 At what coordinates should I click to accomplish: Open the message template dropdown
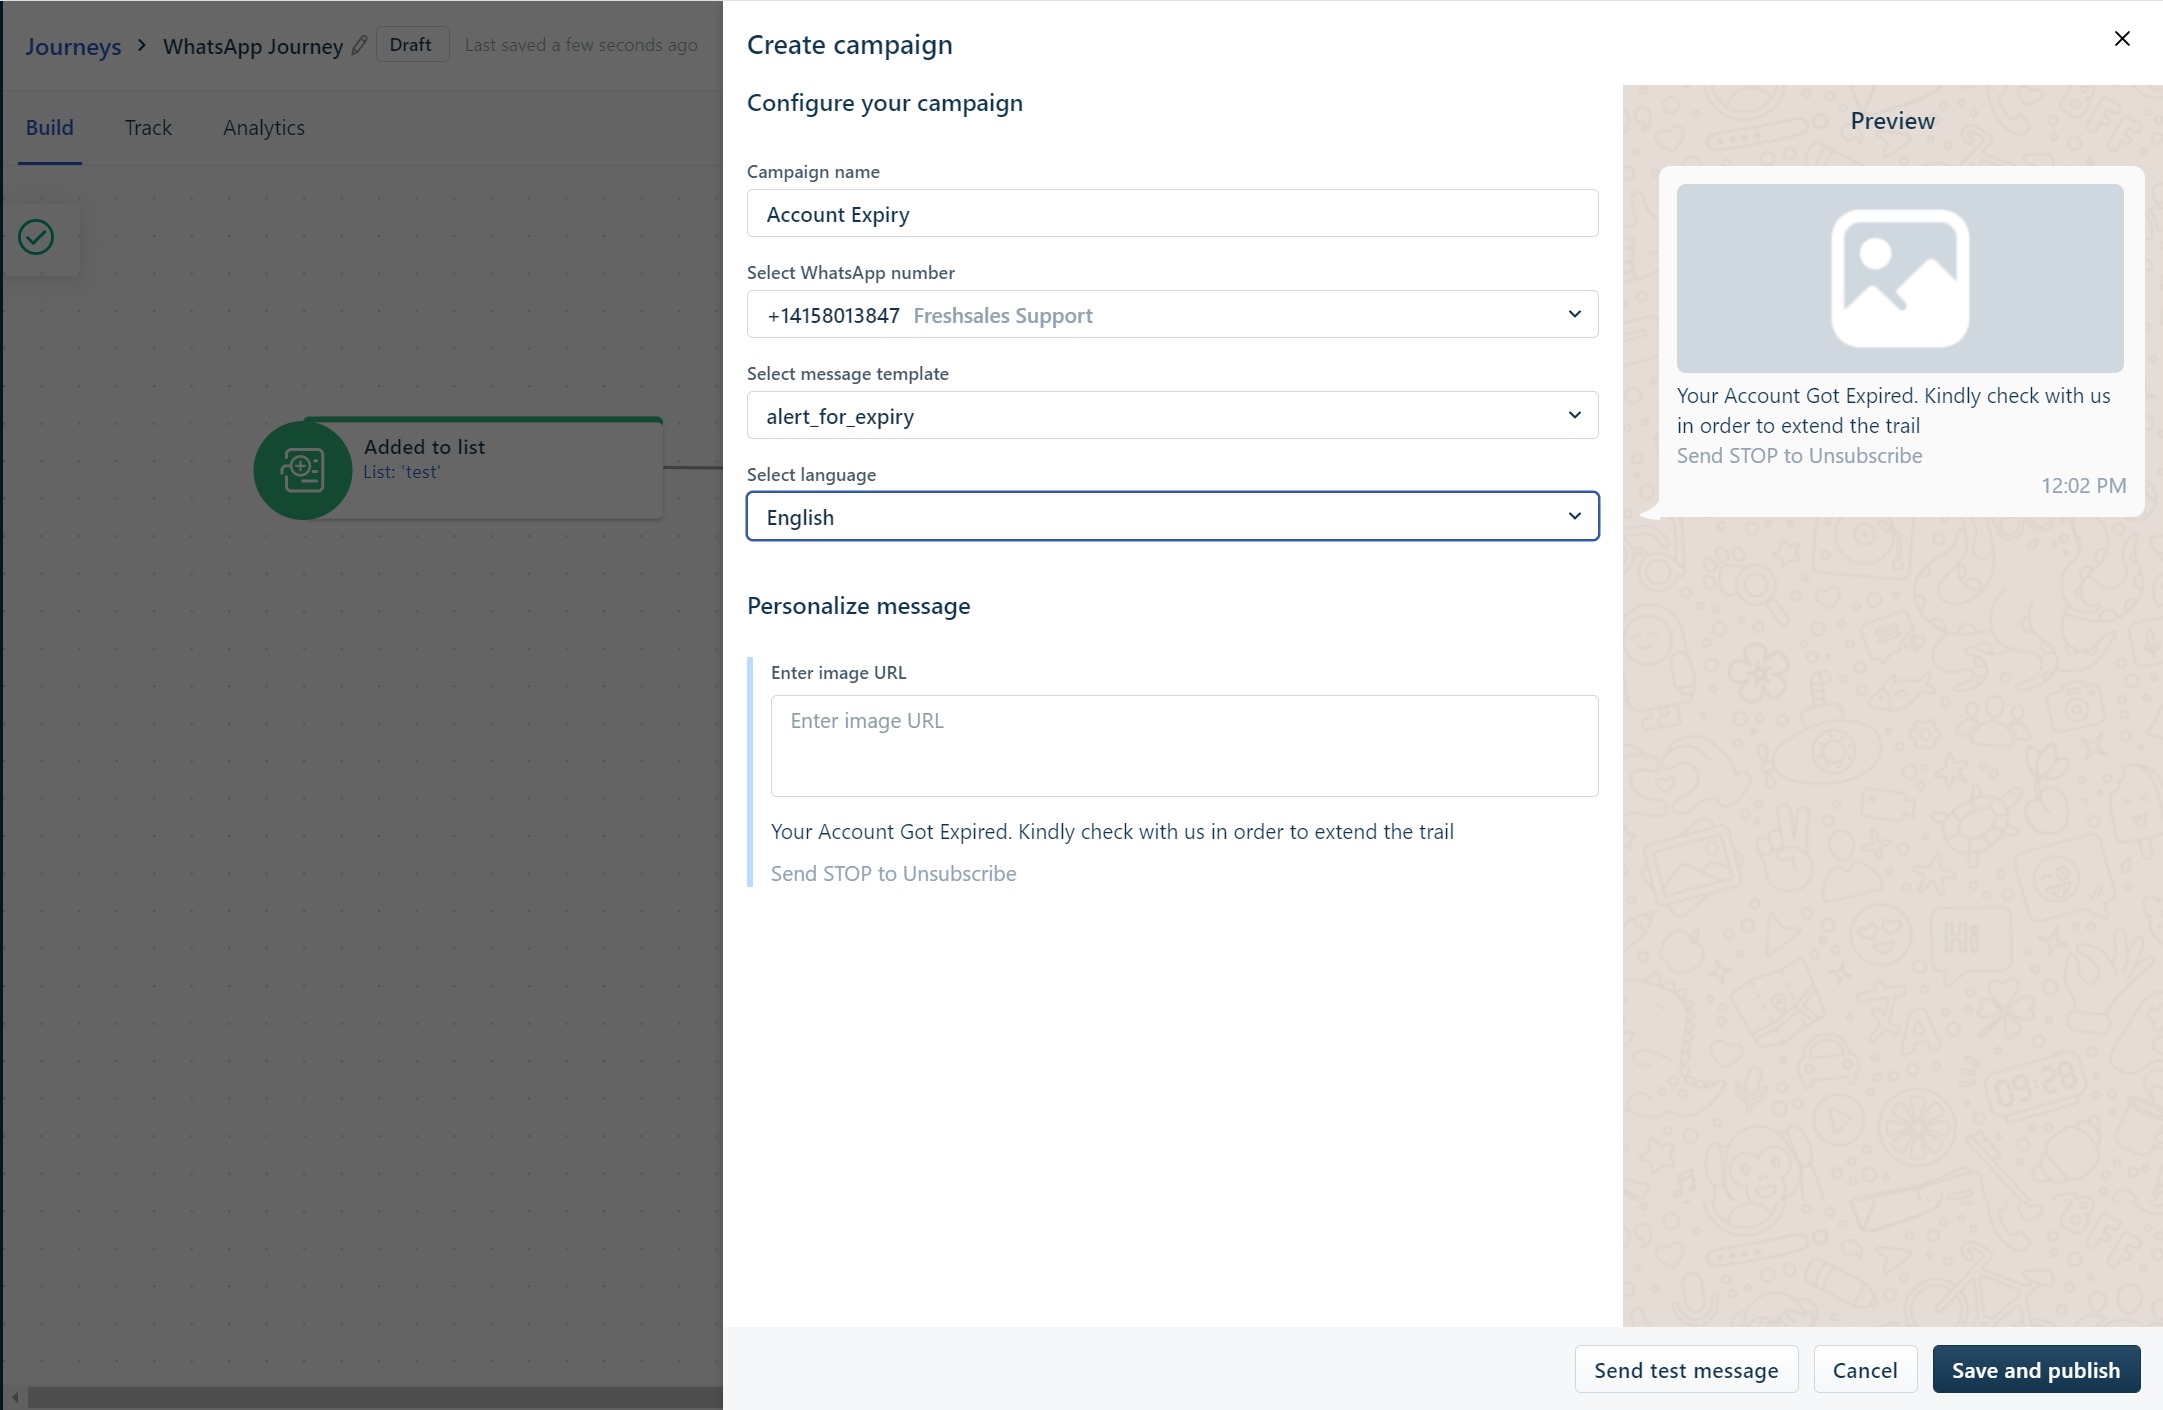point(1172,416)
